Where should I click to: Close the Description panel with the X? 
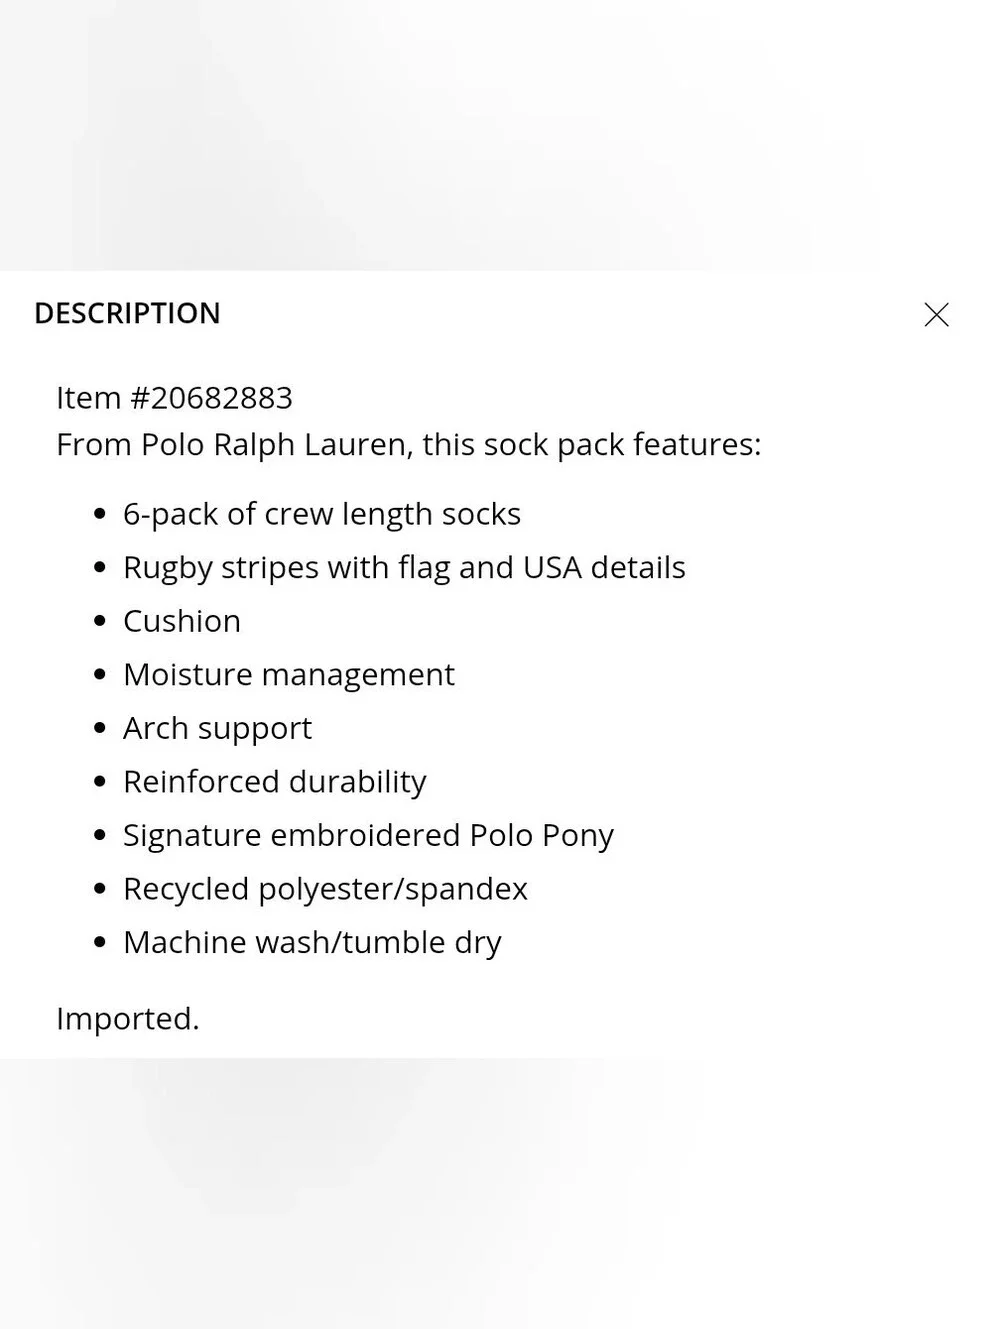click(x=936, y=314)
